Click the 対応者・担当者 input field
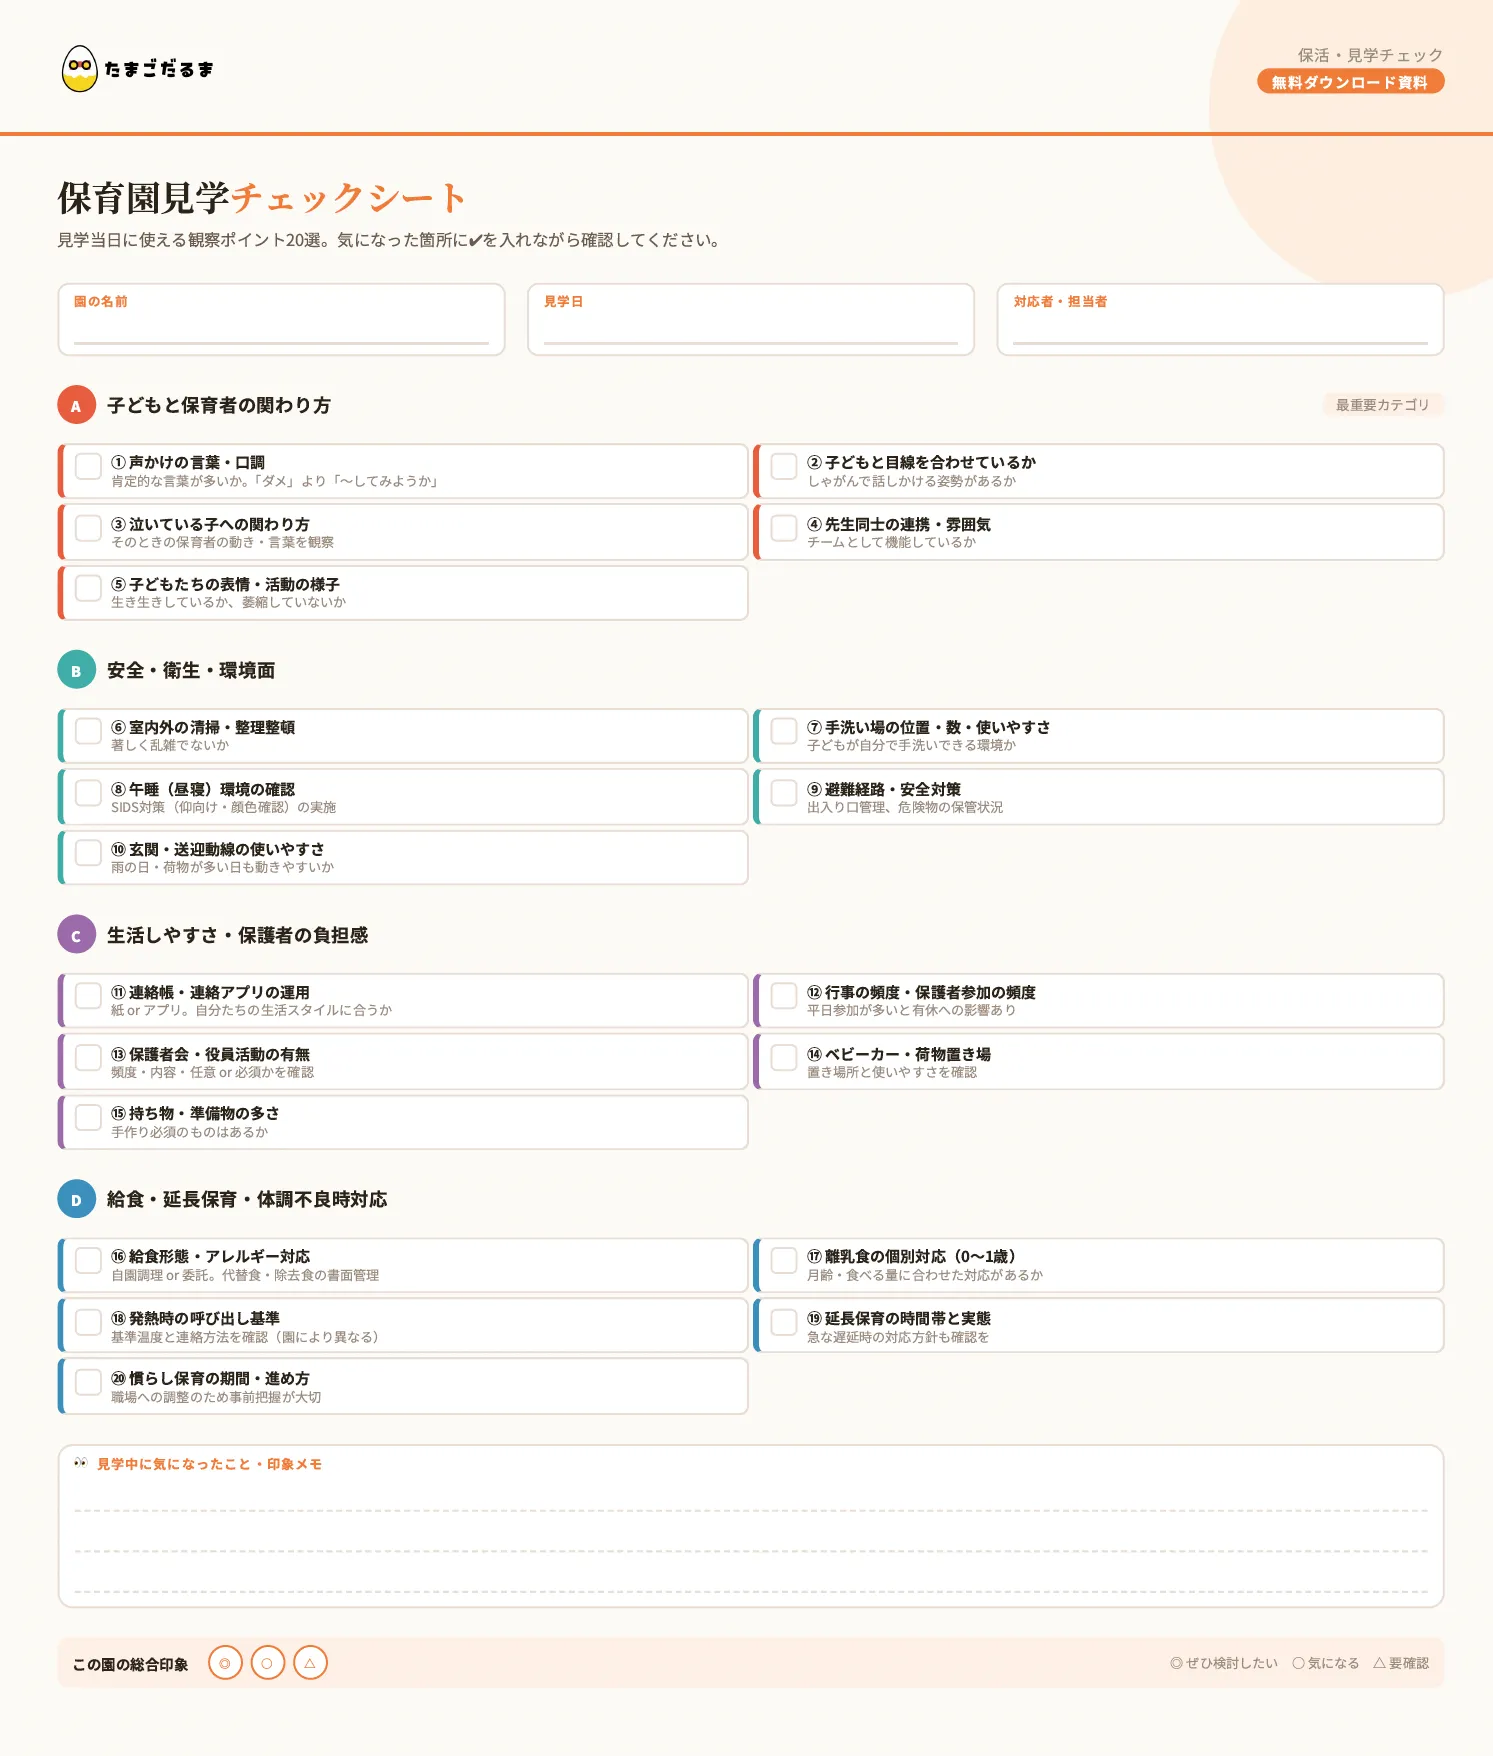 pyautogui.click(x=1220, y=319)
